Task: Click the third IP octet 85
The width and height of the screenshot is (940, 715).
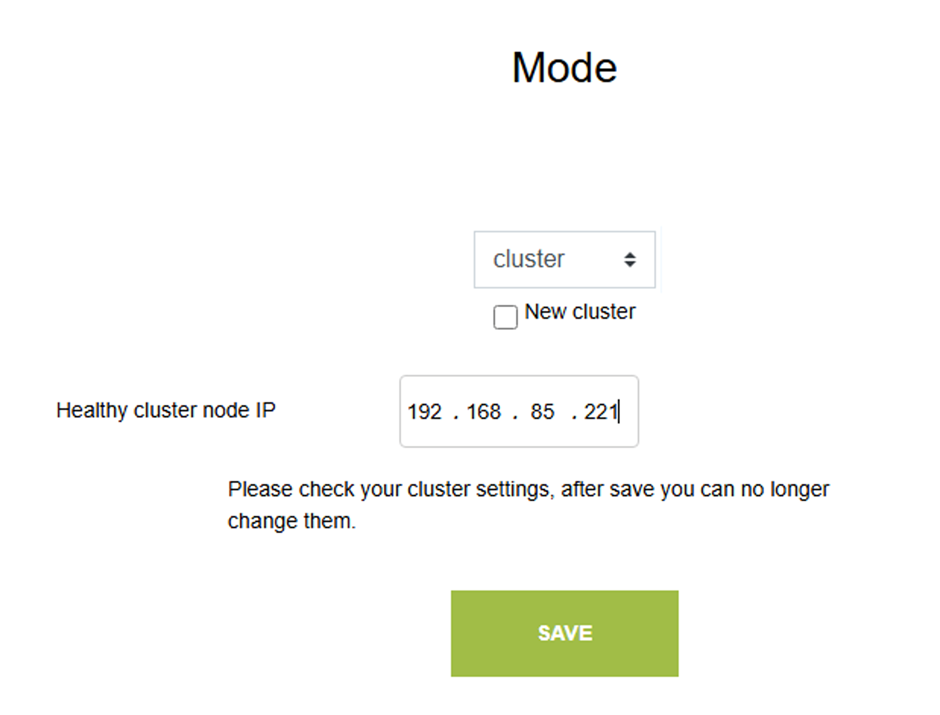Action: click(x=543, y=412)
